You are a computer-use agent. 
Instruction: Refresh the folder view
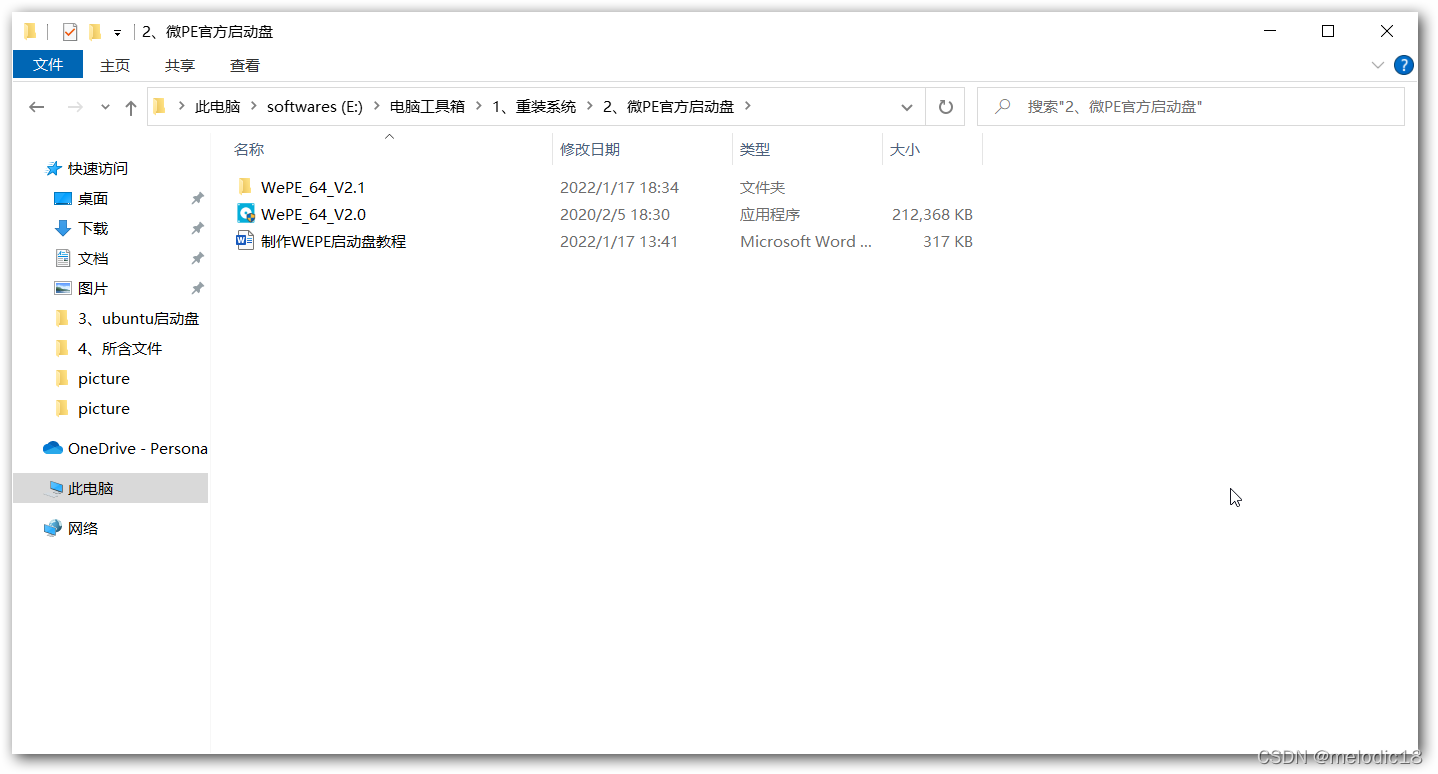point(945,107)
